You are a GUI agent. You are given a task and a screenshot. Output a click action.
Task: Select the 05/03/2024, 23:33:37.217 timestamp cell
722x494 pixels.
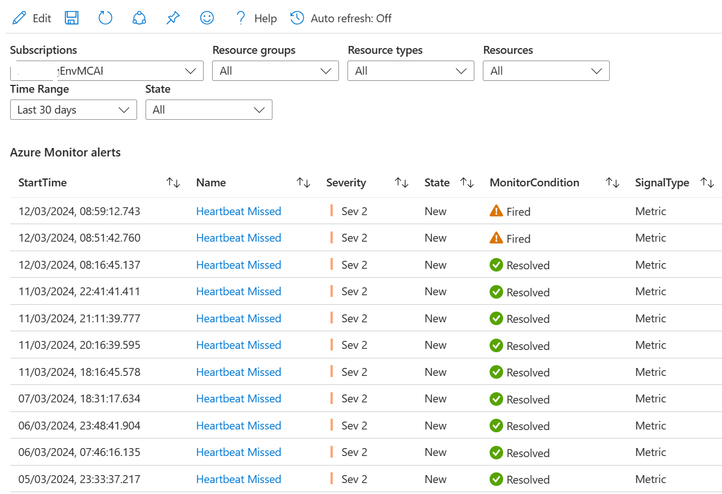[x=79, y=479]
